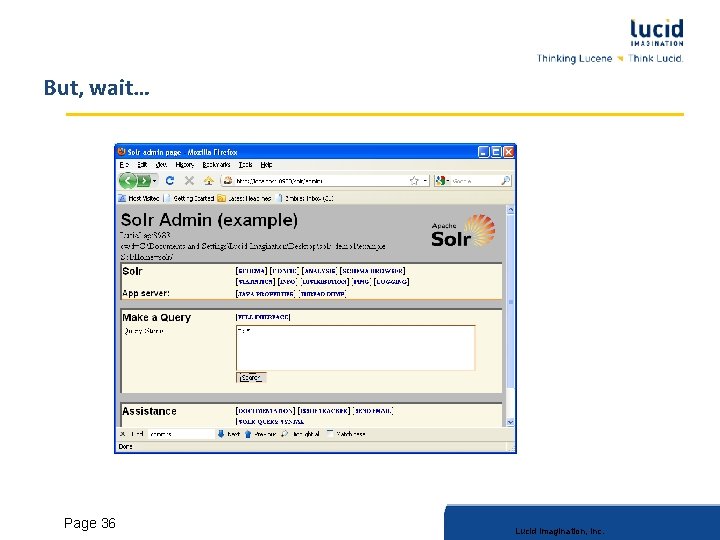Screen dimensions: 720x540
Task: Close the find bar with the X
Action: pyautogui.click(x=123, y=434)
